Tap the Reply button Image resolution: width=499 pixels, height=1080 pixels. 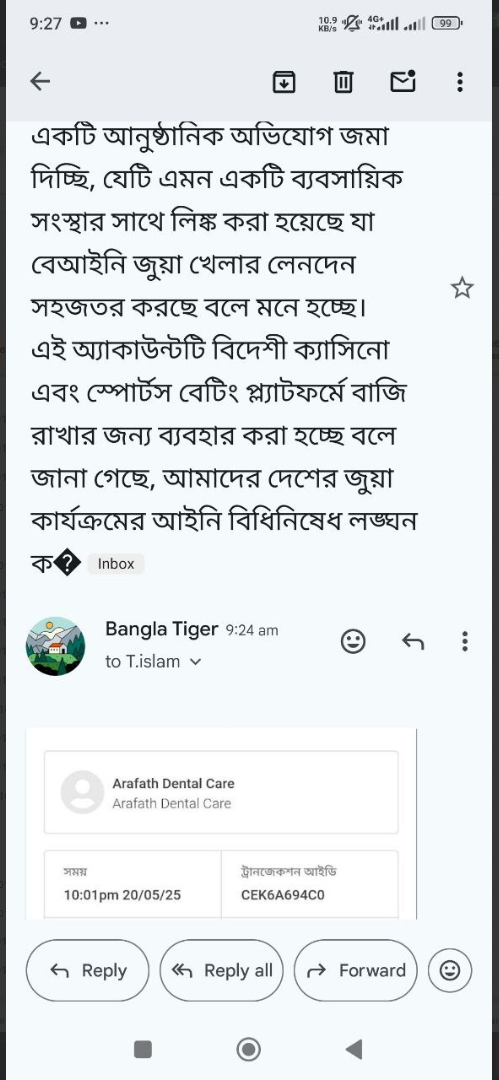tap(88, 970)
